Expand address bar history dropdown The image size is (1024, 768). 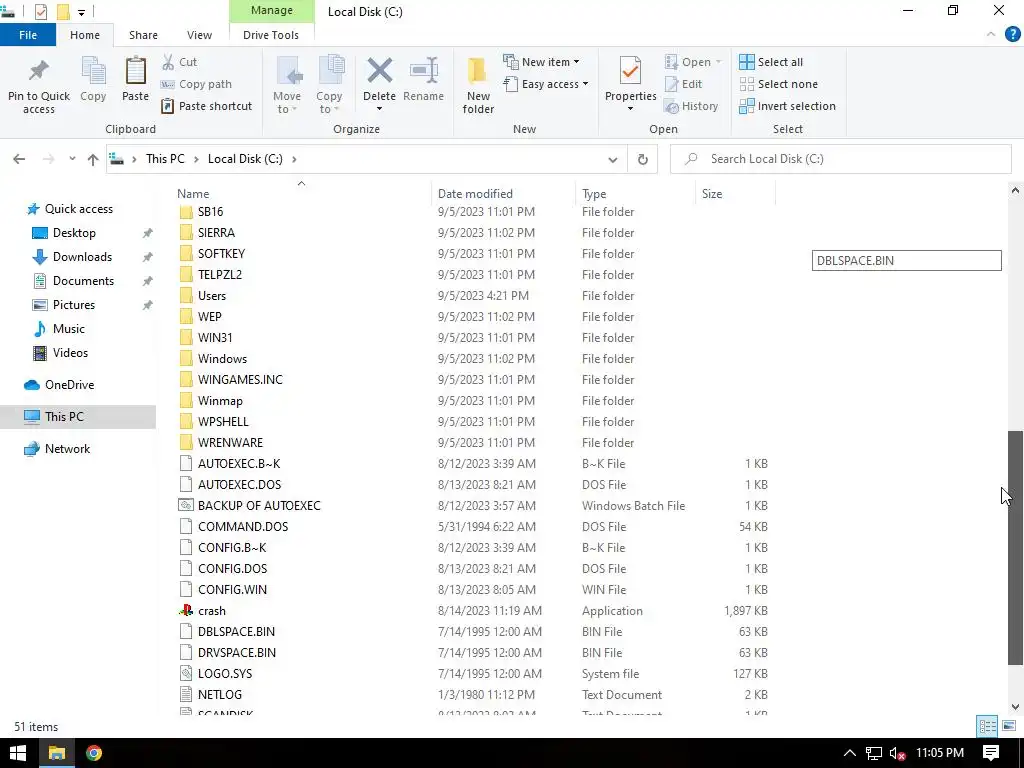[x=613, y=159]
